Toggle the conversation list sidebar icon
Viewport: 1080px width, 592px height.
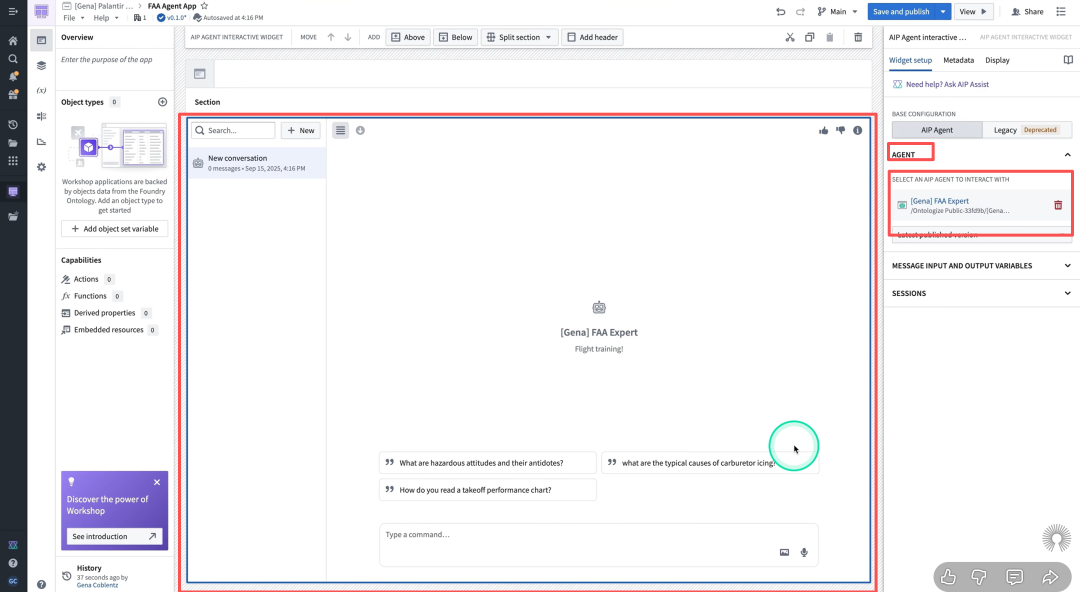pyautogui.click(x=340, y=130)
